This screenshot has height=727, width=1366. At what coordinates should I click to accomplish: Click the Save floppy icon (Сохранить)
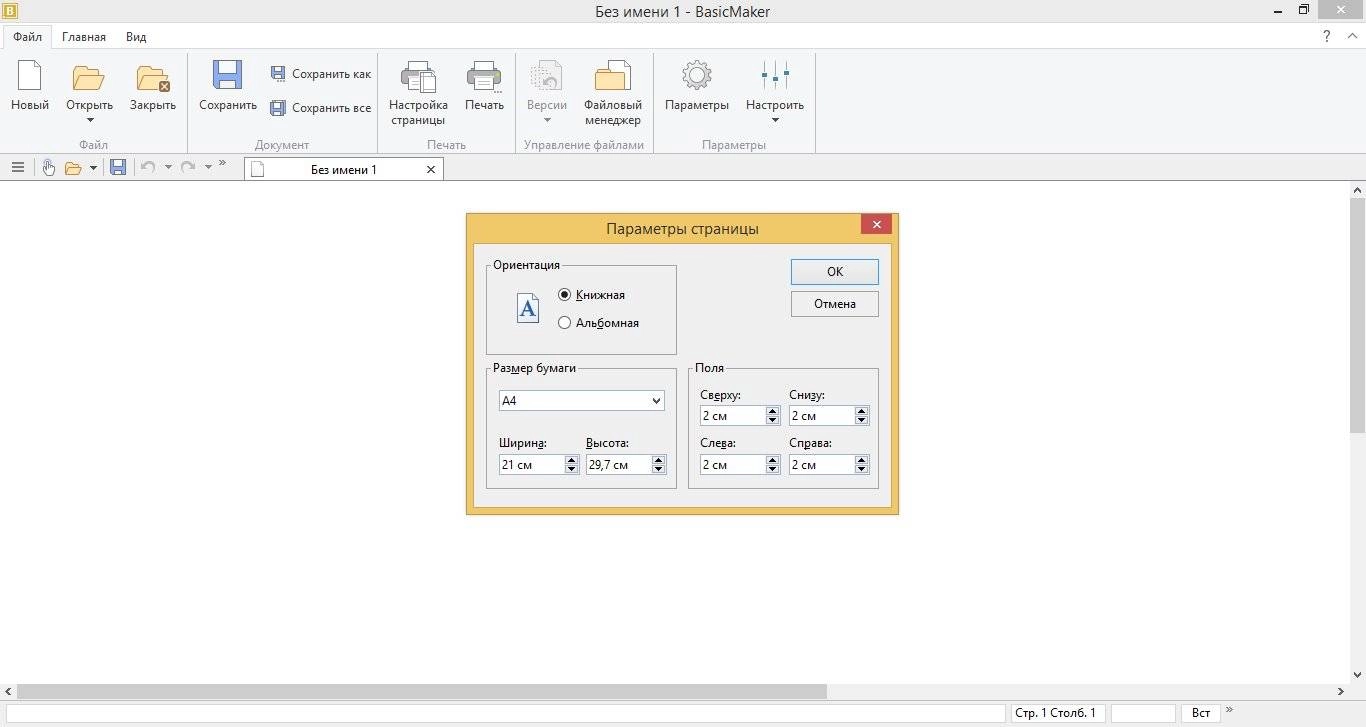(x=228, y=77)
